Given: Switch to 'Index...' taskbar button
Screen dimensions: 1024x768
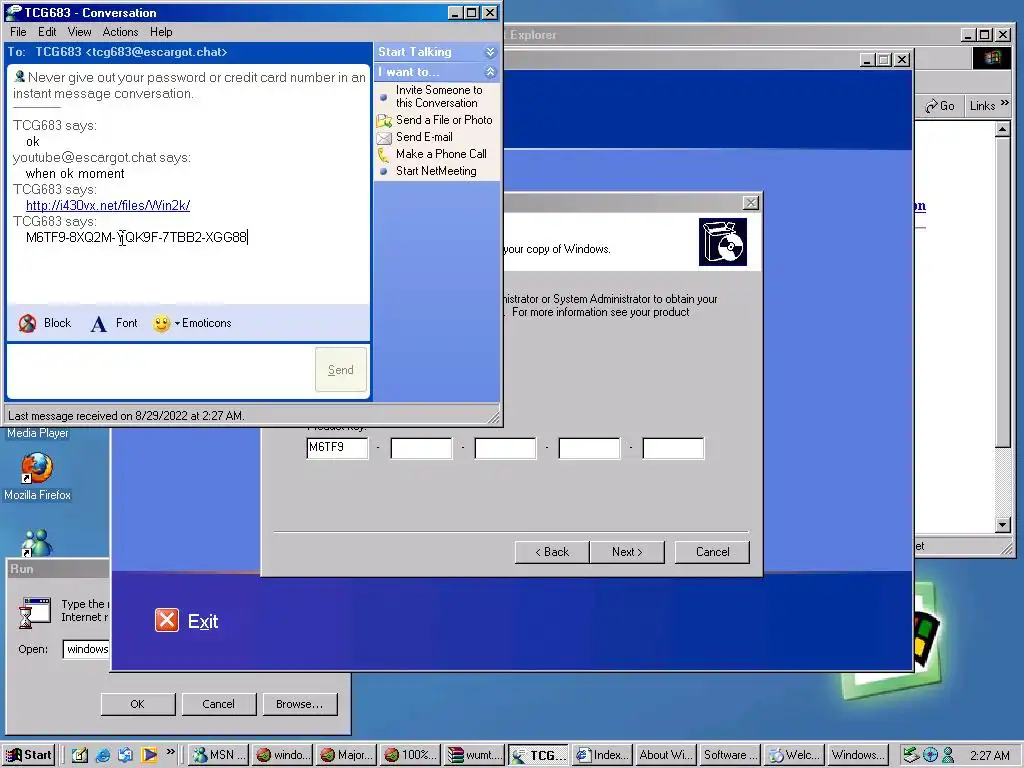Looking at the screenshot, I should pyautogui.click(x=602, y=755).
